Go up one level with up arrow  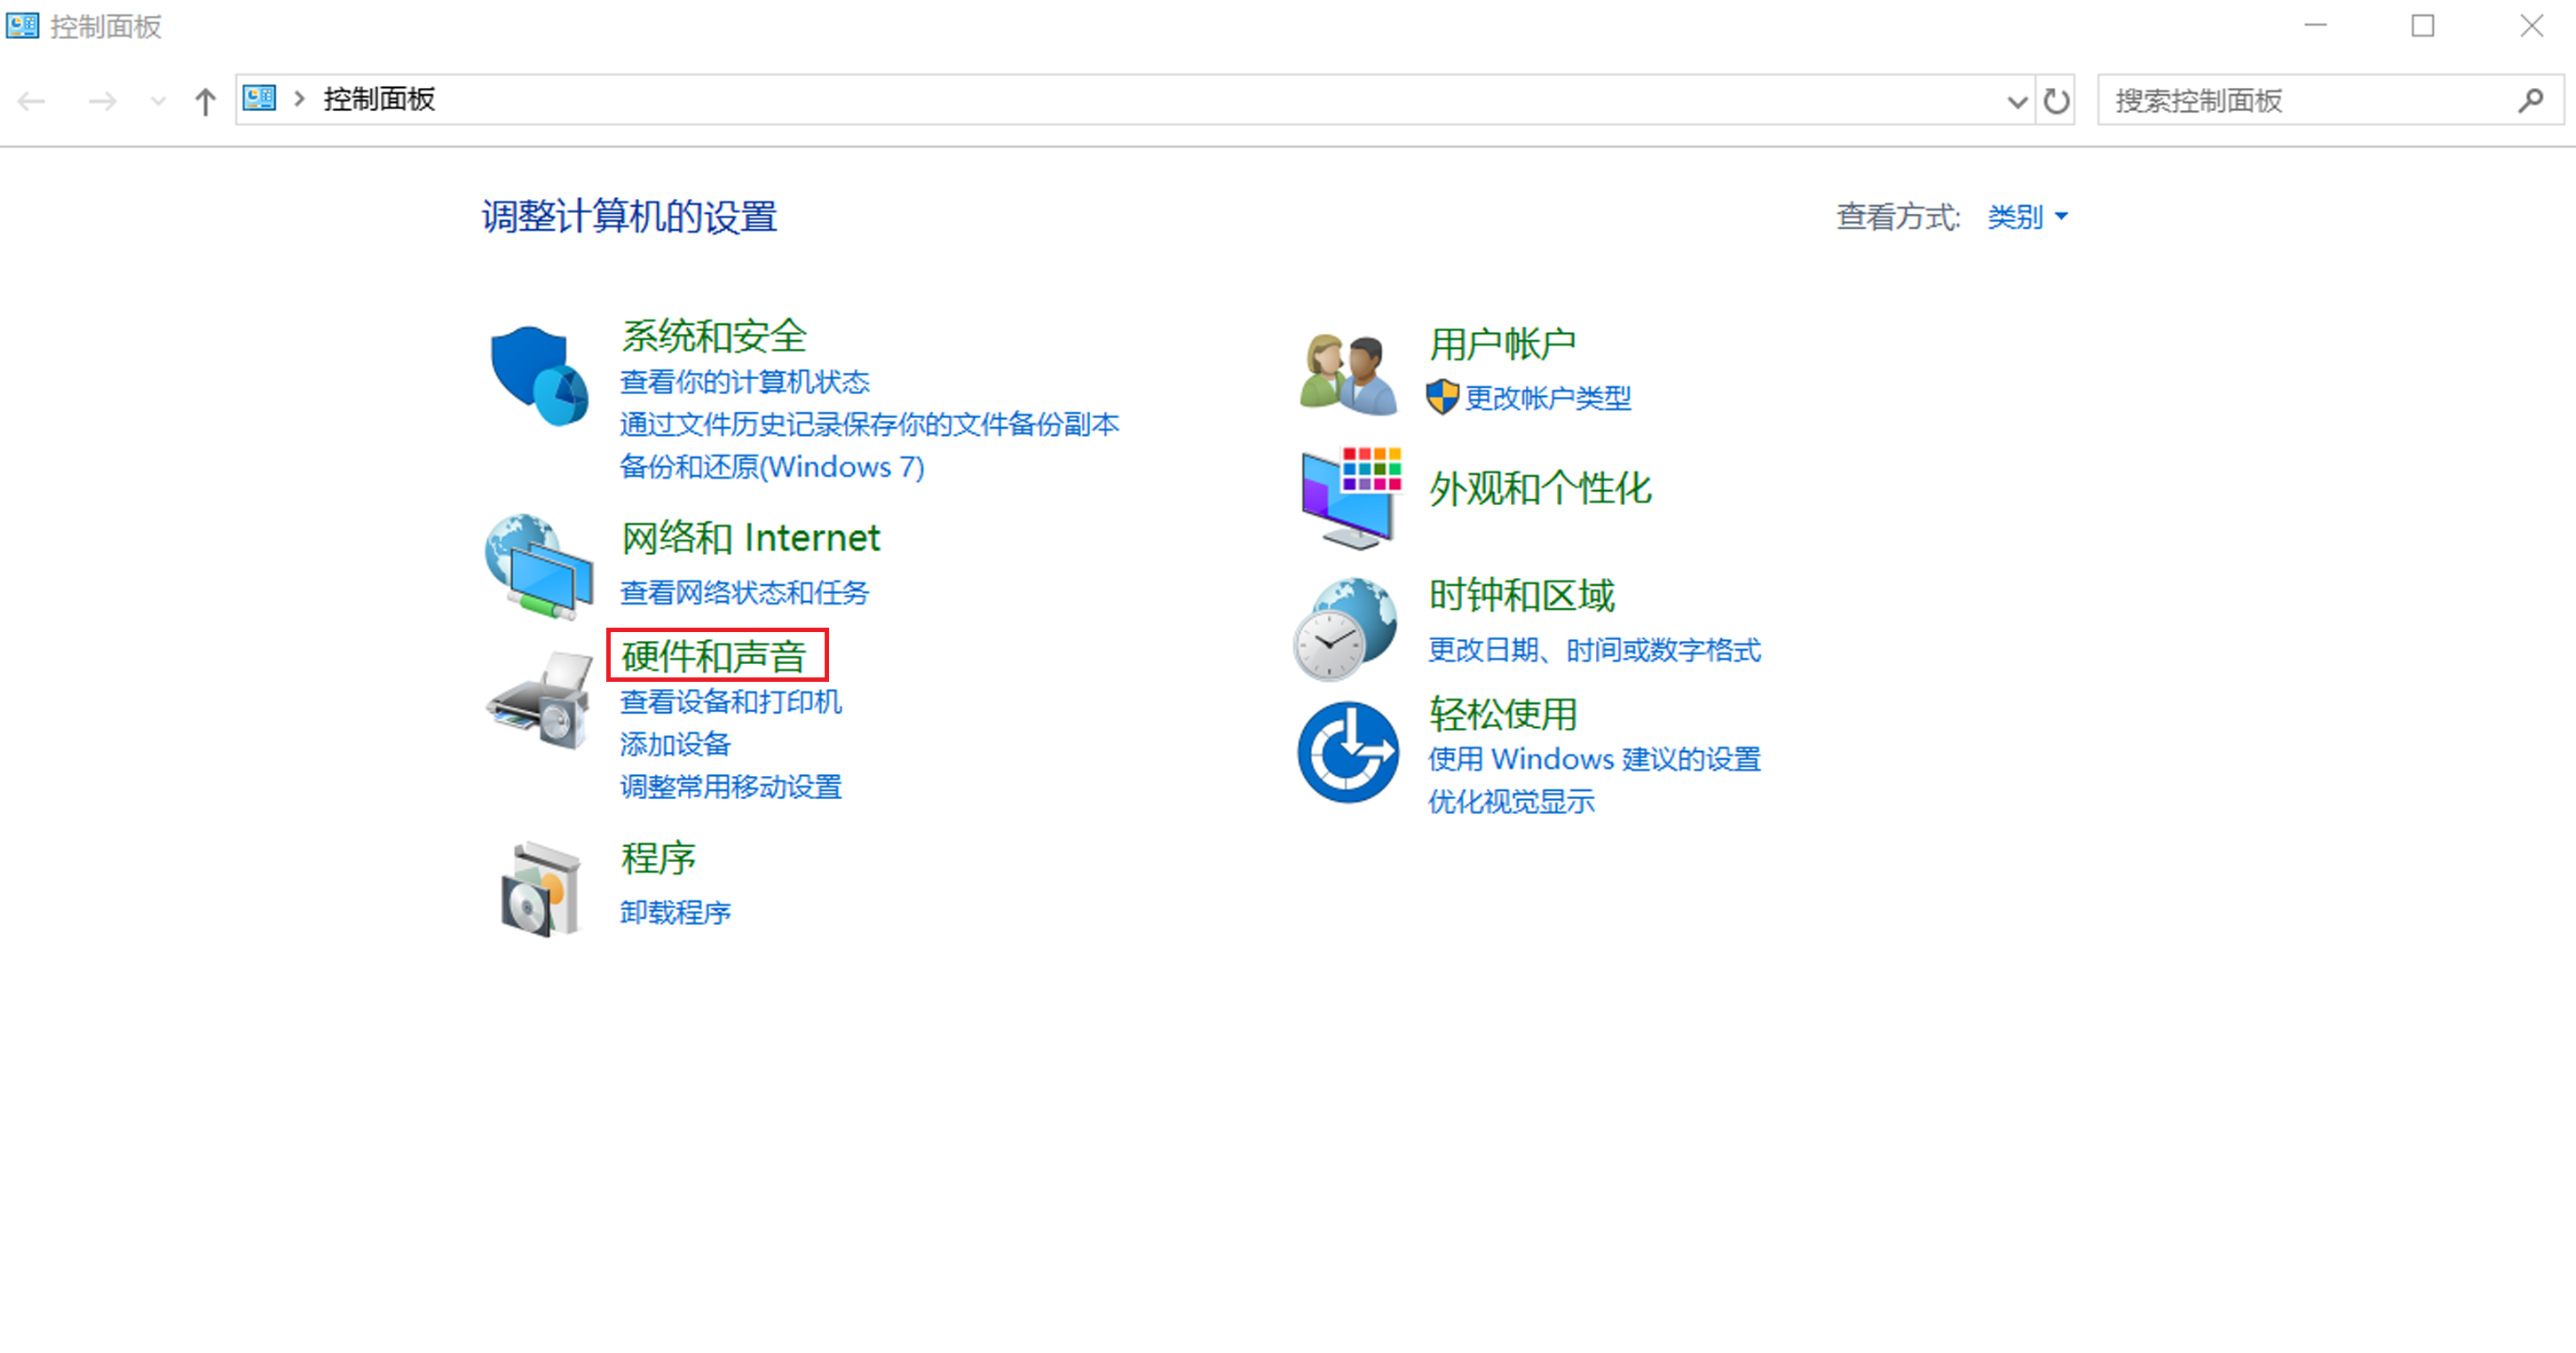click(x=205, y=101)
